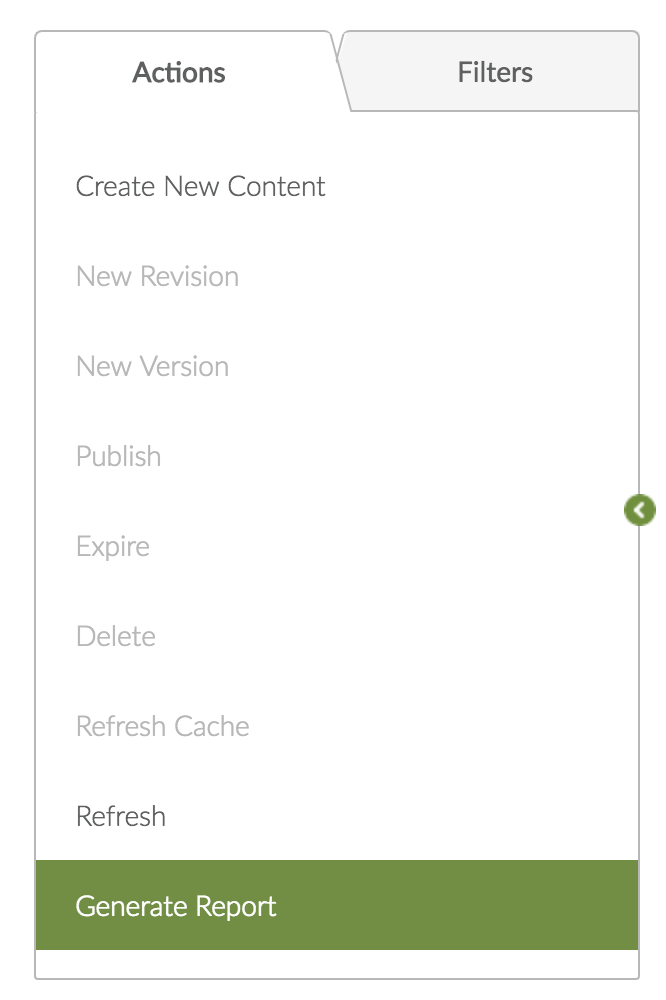This screenshot has height=1000, width=666.
Task: Click the Refresh Cache action
Action: pos(163,727)
